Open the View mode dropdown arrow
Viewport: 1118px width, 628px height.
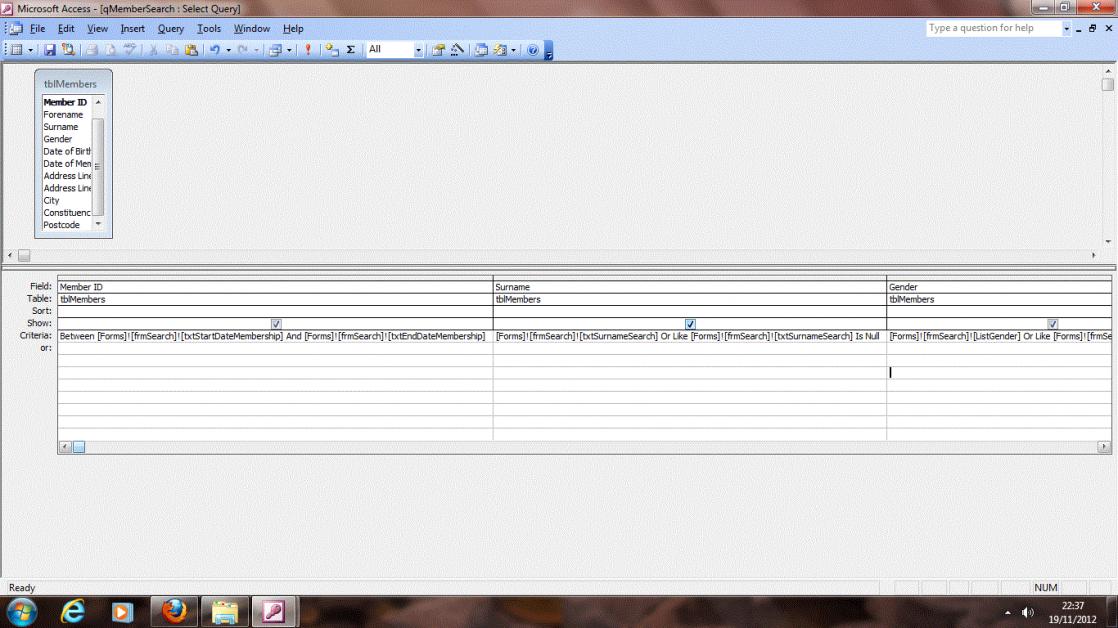[30, 50]
